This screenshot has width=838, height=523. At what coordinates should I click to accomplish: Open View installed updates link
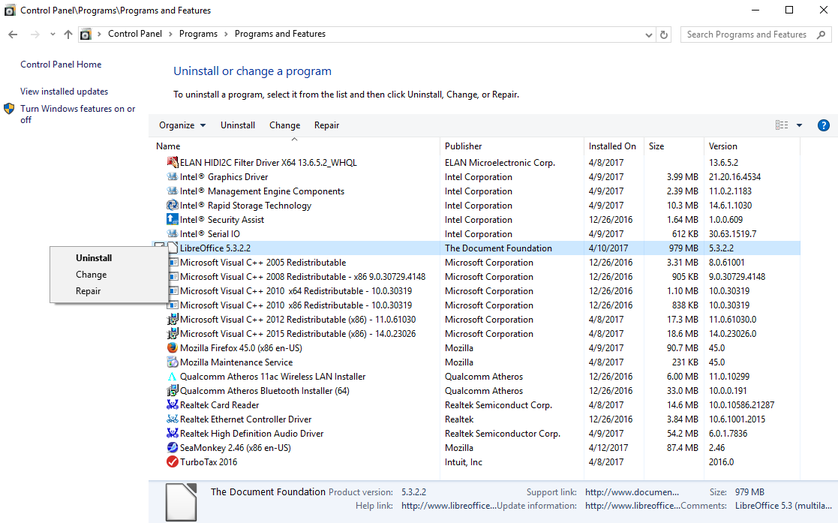(x=64, y=92)
